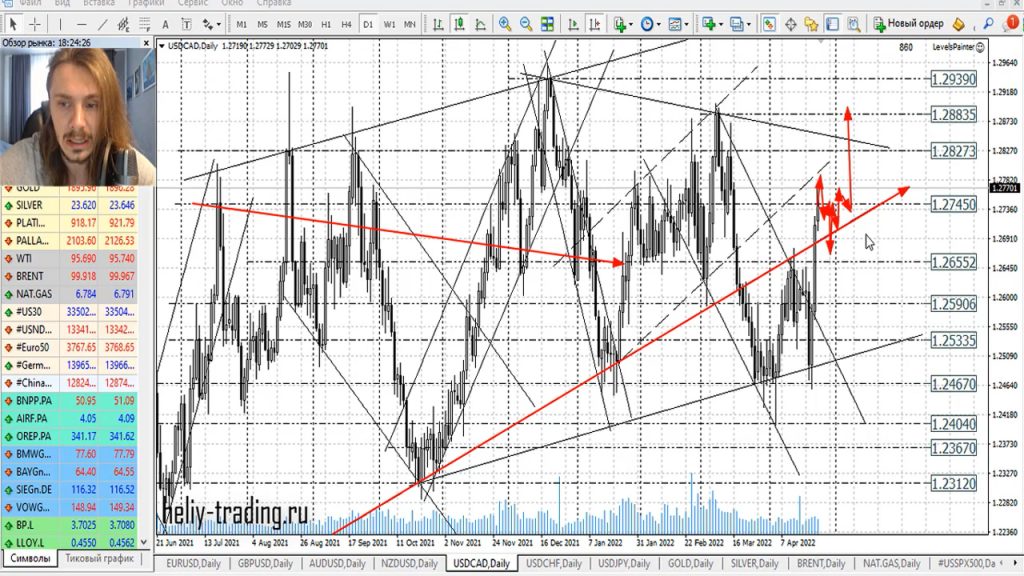Toggle the D1 timeframe button
This screenshot has width=1024, height=576.
click(x=367, y=23)
